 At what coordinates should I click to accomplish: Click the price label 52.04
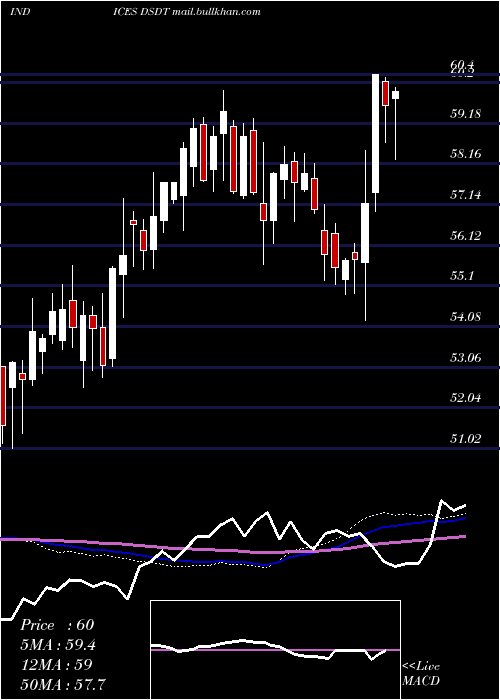point(466,398)
